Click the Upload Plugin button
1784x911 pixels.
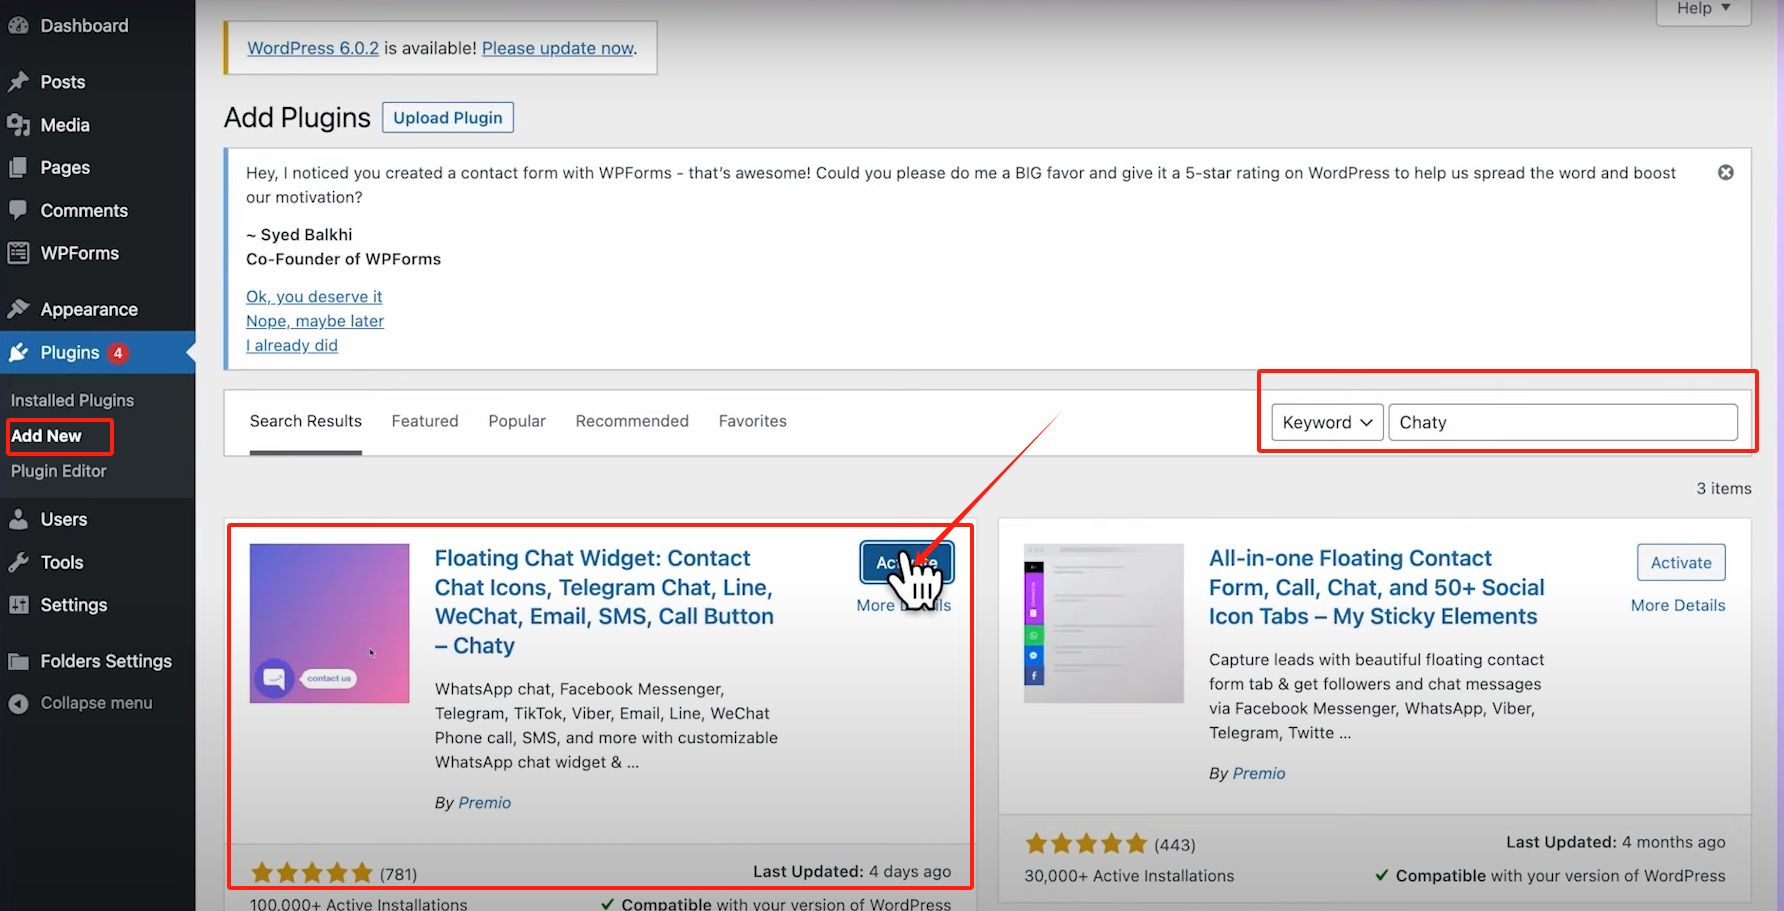(x=447, y=117)
